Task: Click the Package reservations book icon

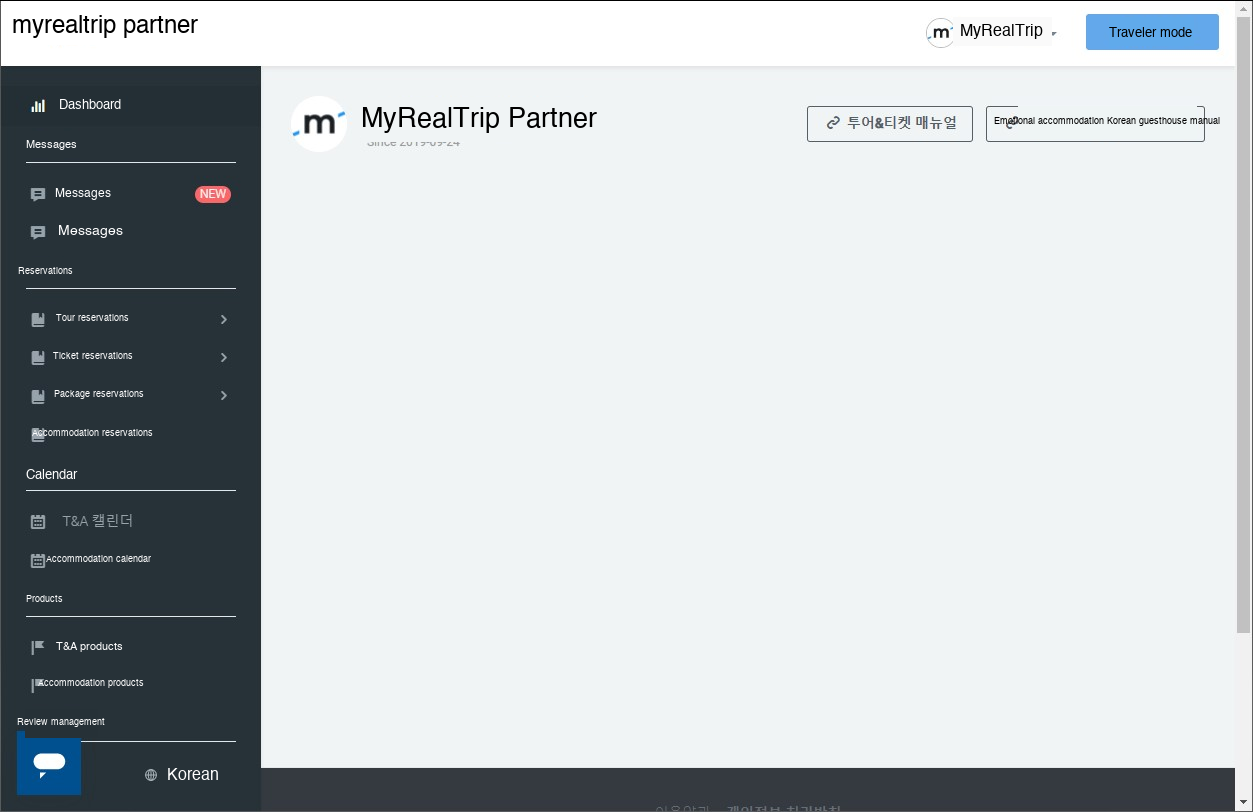Action: (38, 396)
